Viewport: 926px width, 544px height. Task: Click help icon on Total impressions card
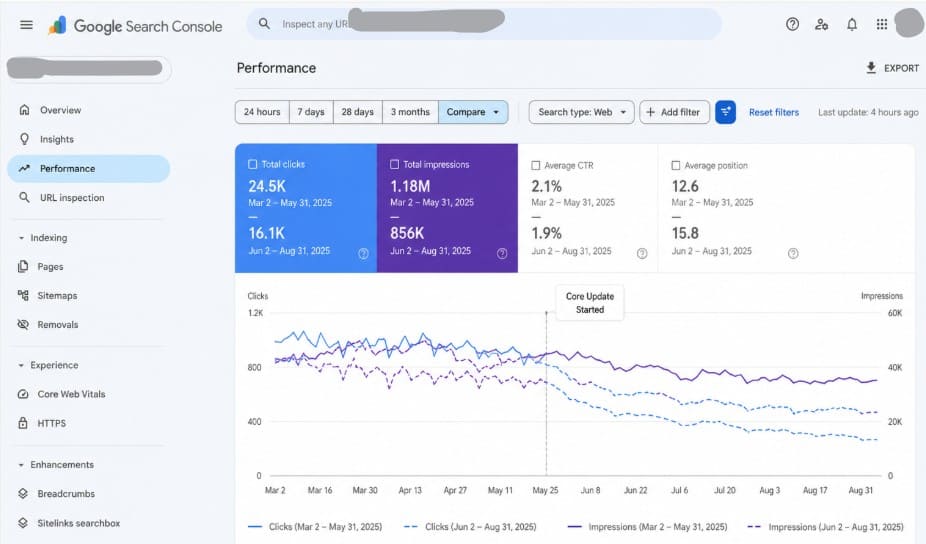coord(502,253)
